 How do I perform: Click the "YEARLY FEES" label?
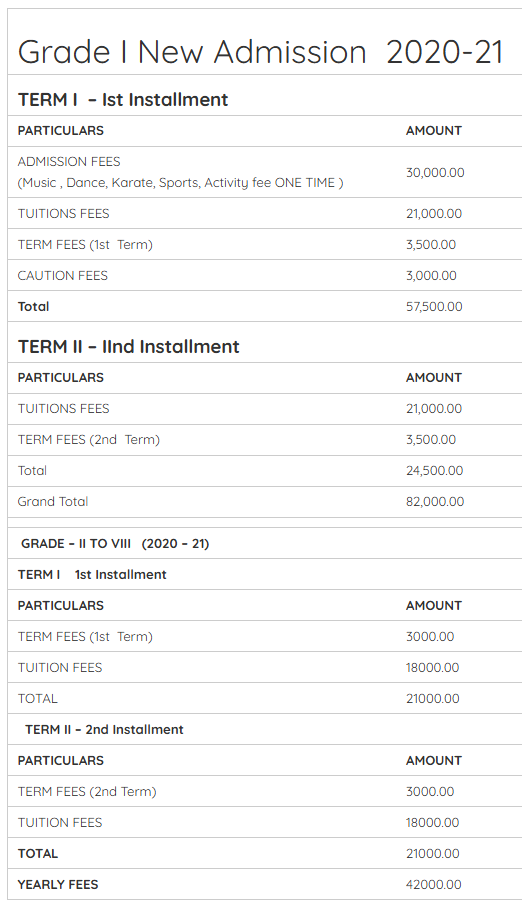coord(58,885)
